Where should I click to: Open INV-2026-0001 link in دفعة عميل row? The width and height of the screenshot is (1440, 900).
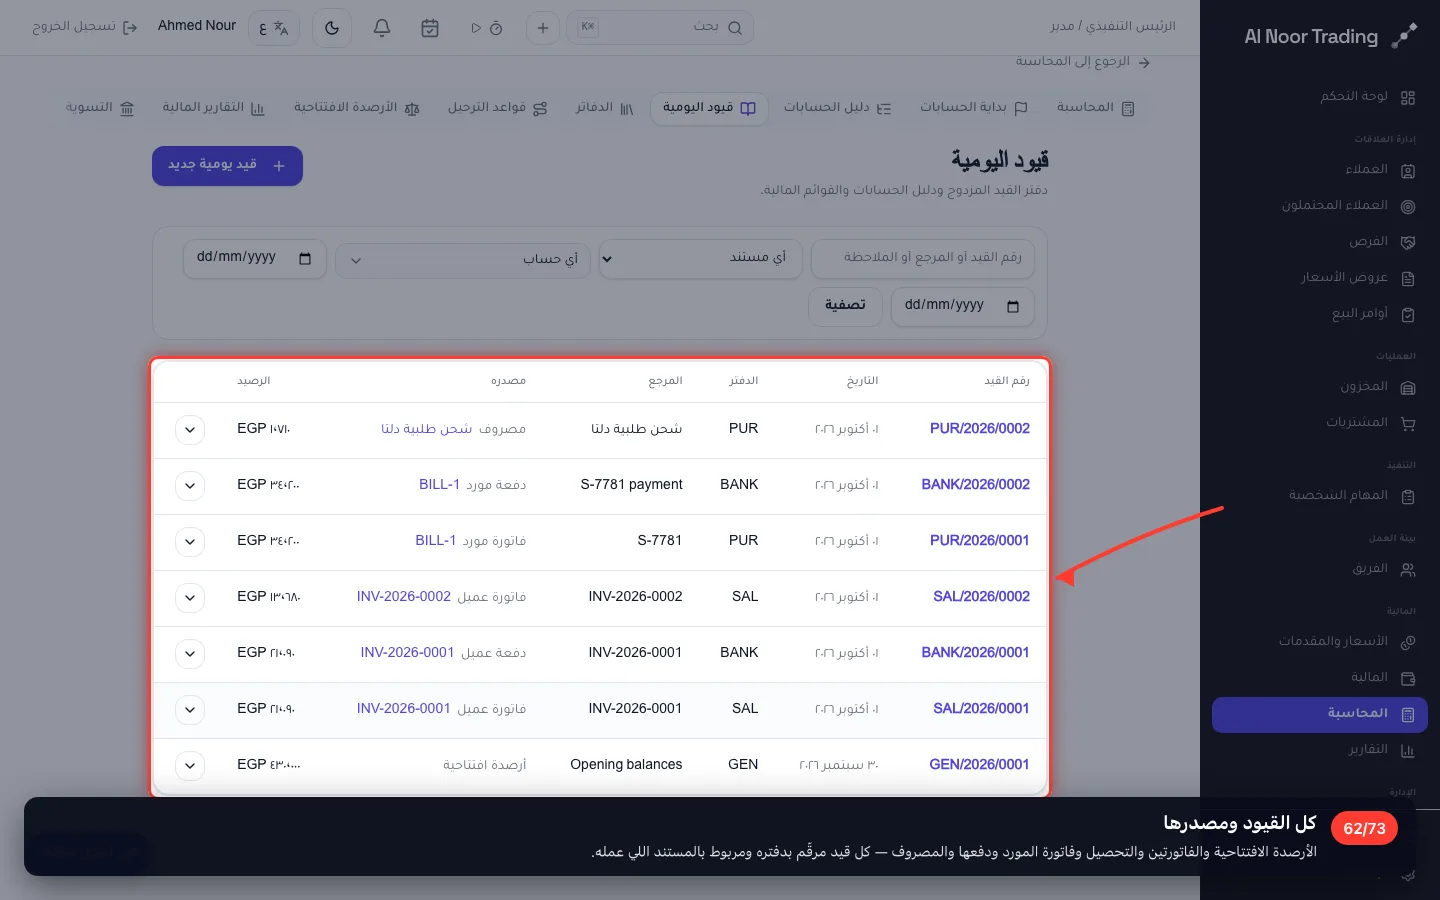(407, 653)
